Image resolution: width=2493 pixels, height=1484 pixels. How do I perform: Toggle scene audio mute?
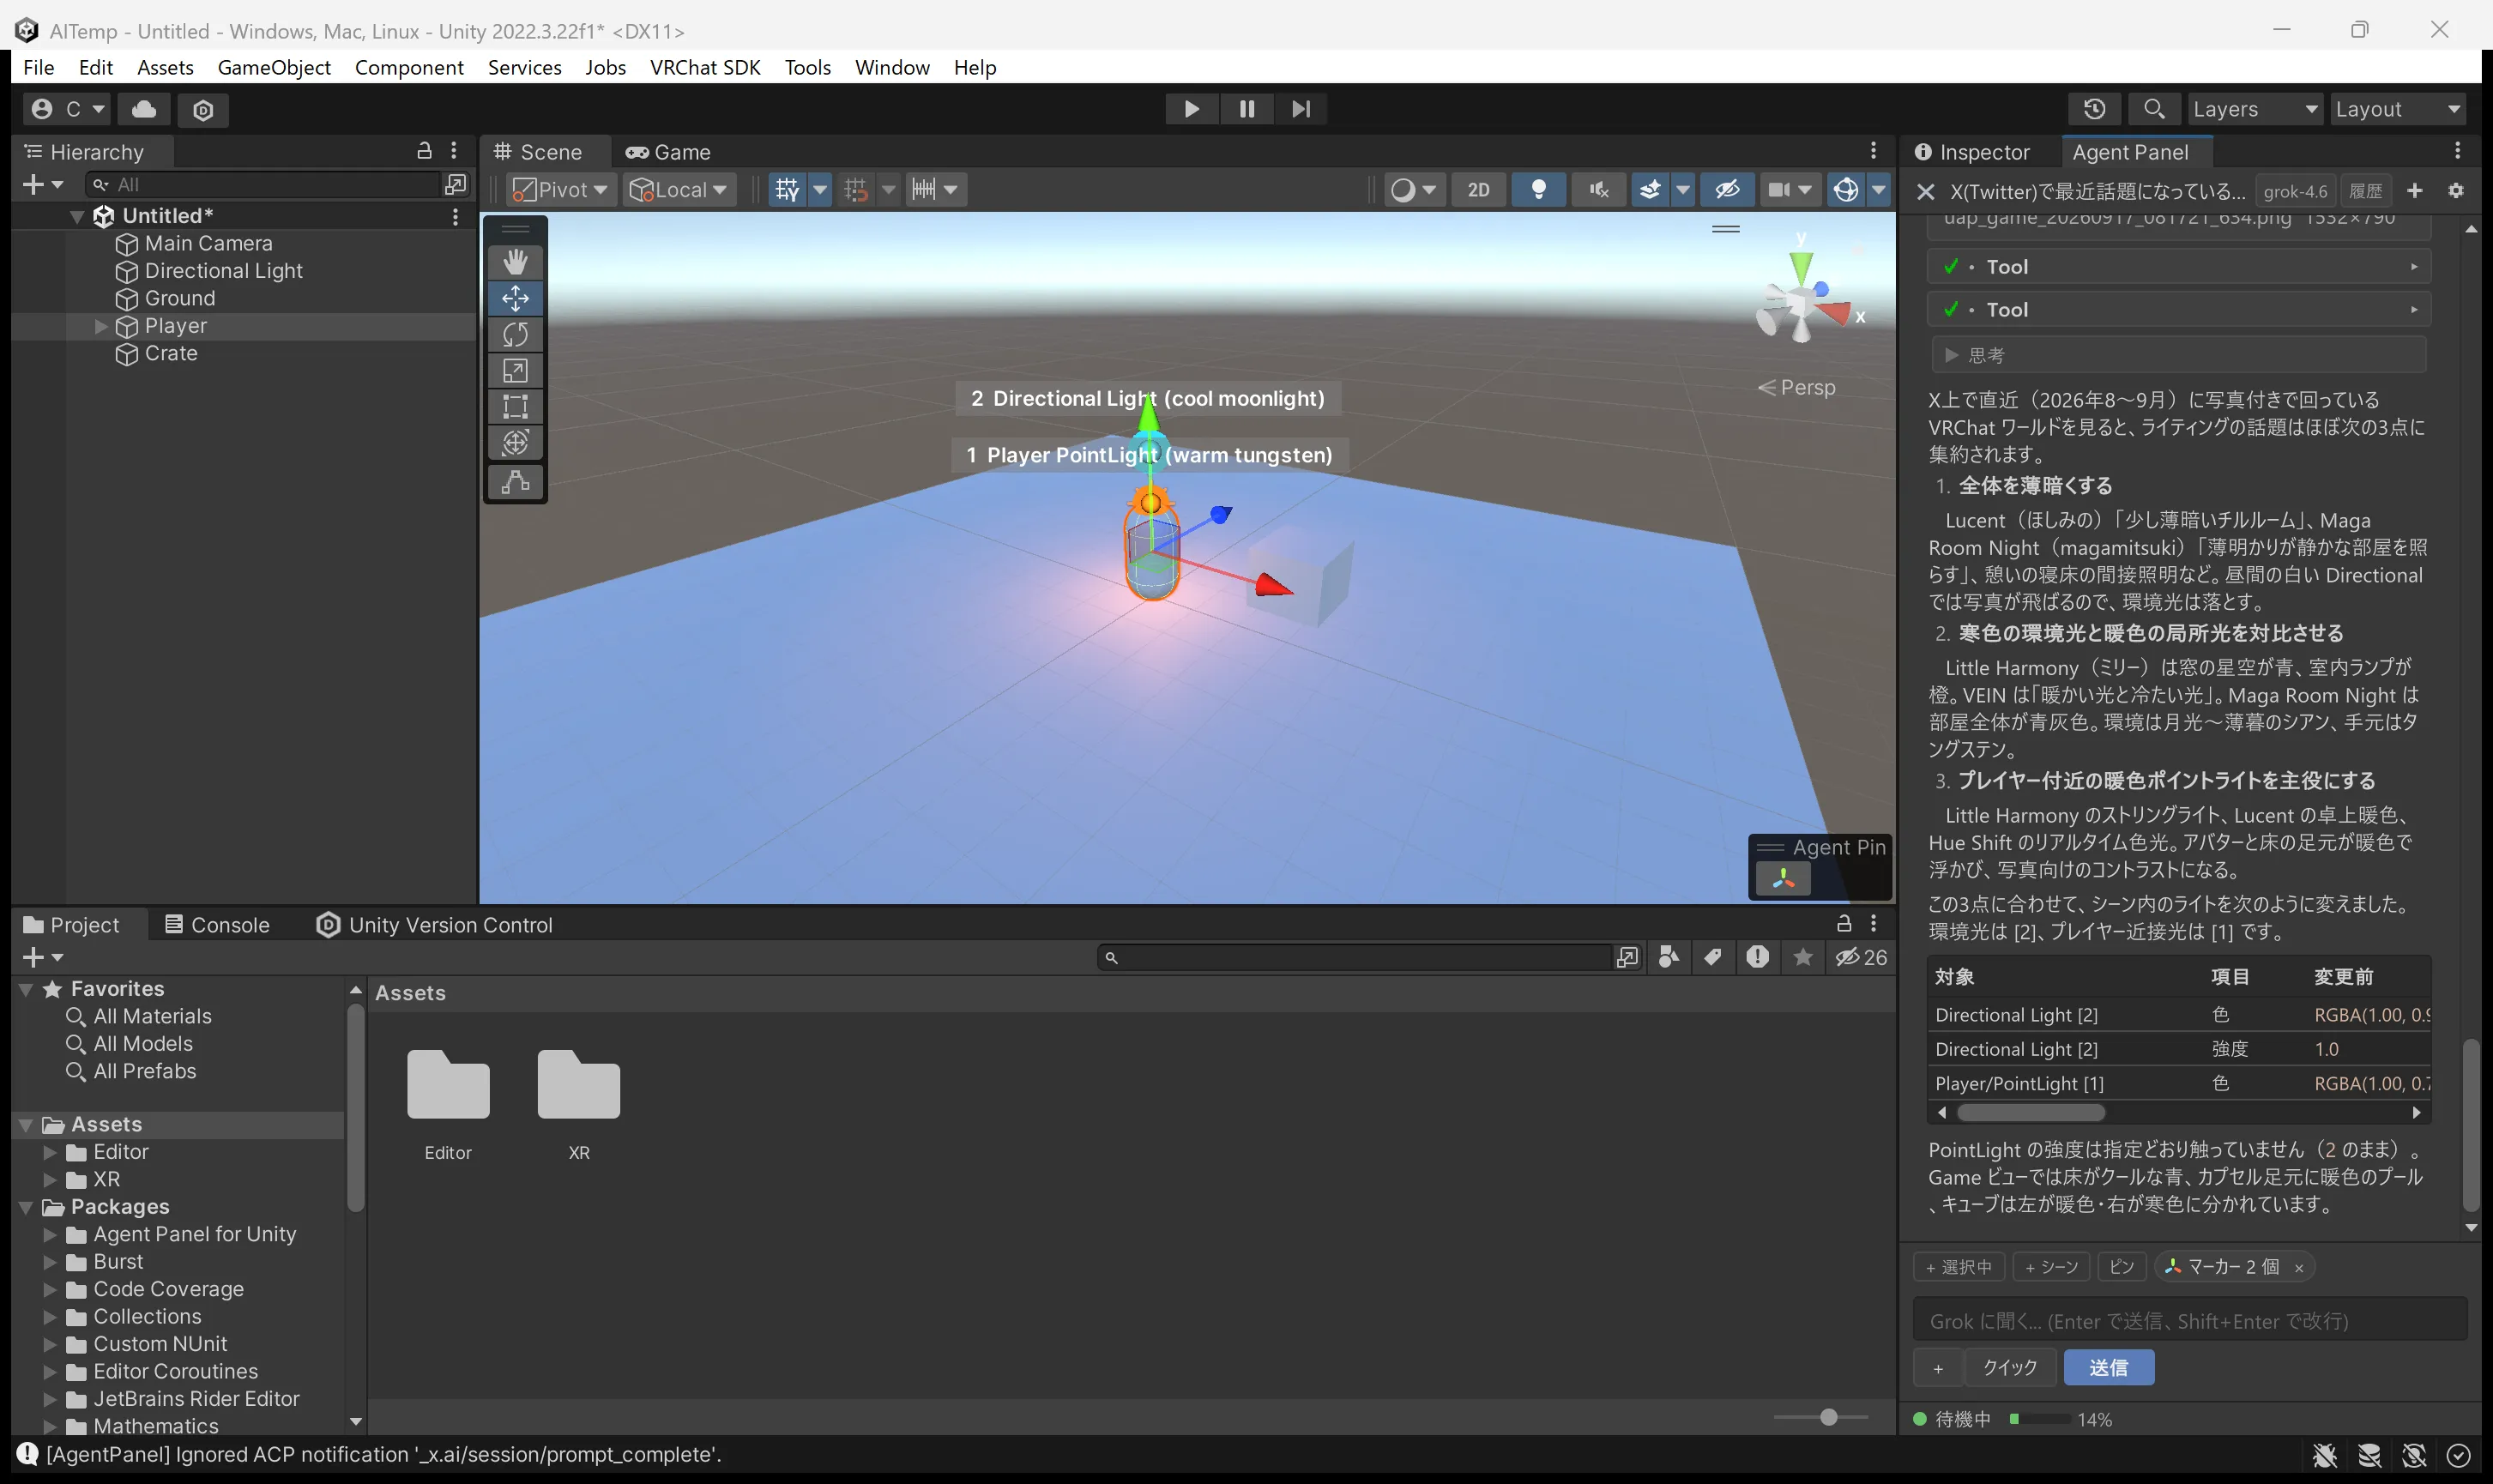(x=1599, y=190)
